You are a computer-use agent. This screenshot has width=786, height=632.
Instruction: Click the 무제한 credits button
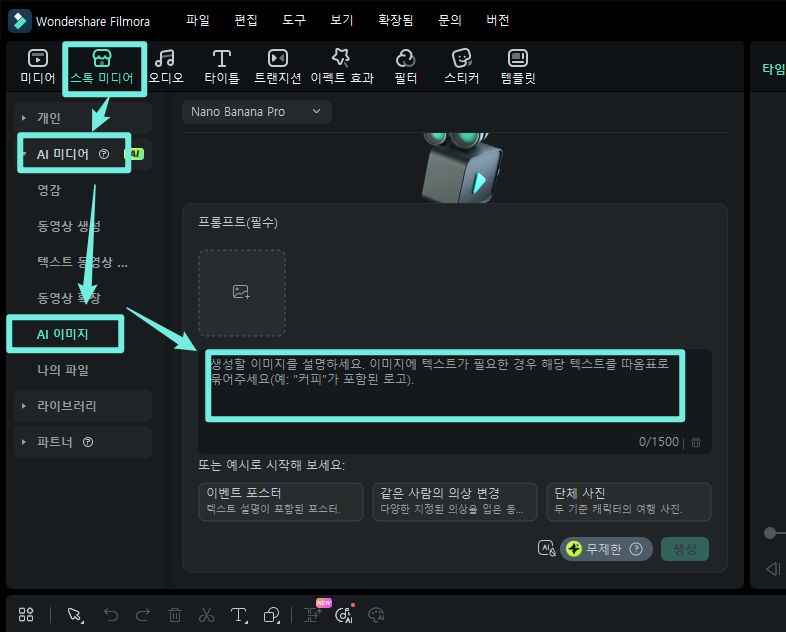coord(606,549)
